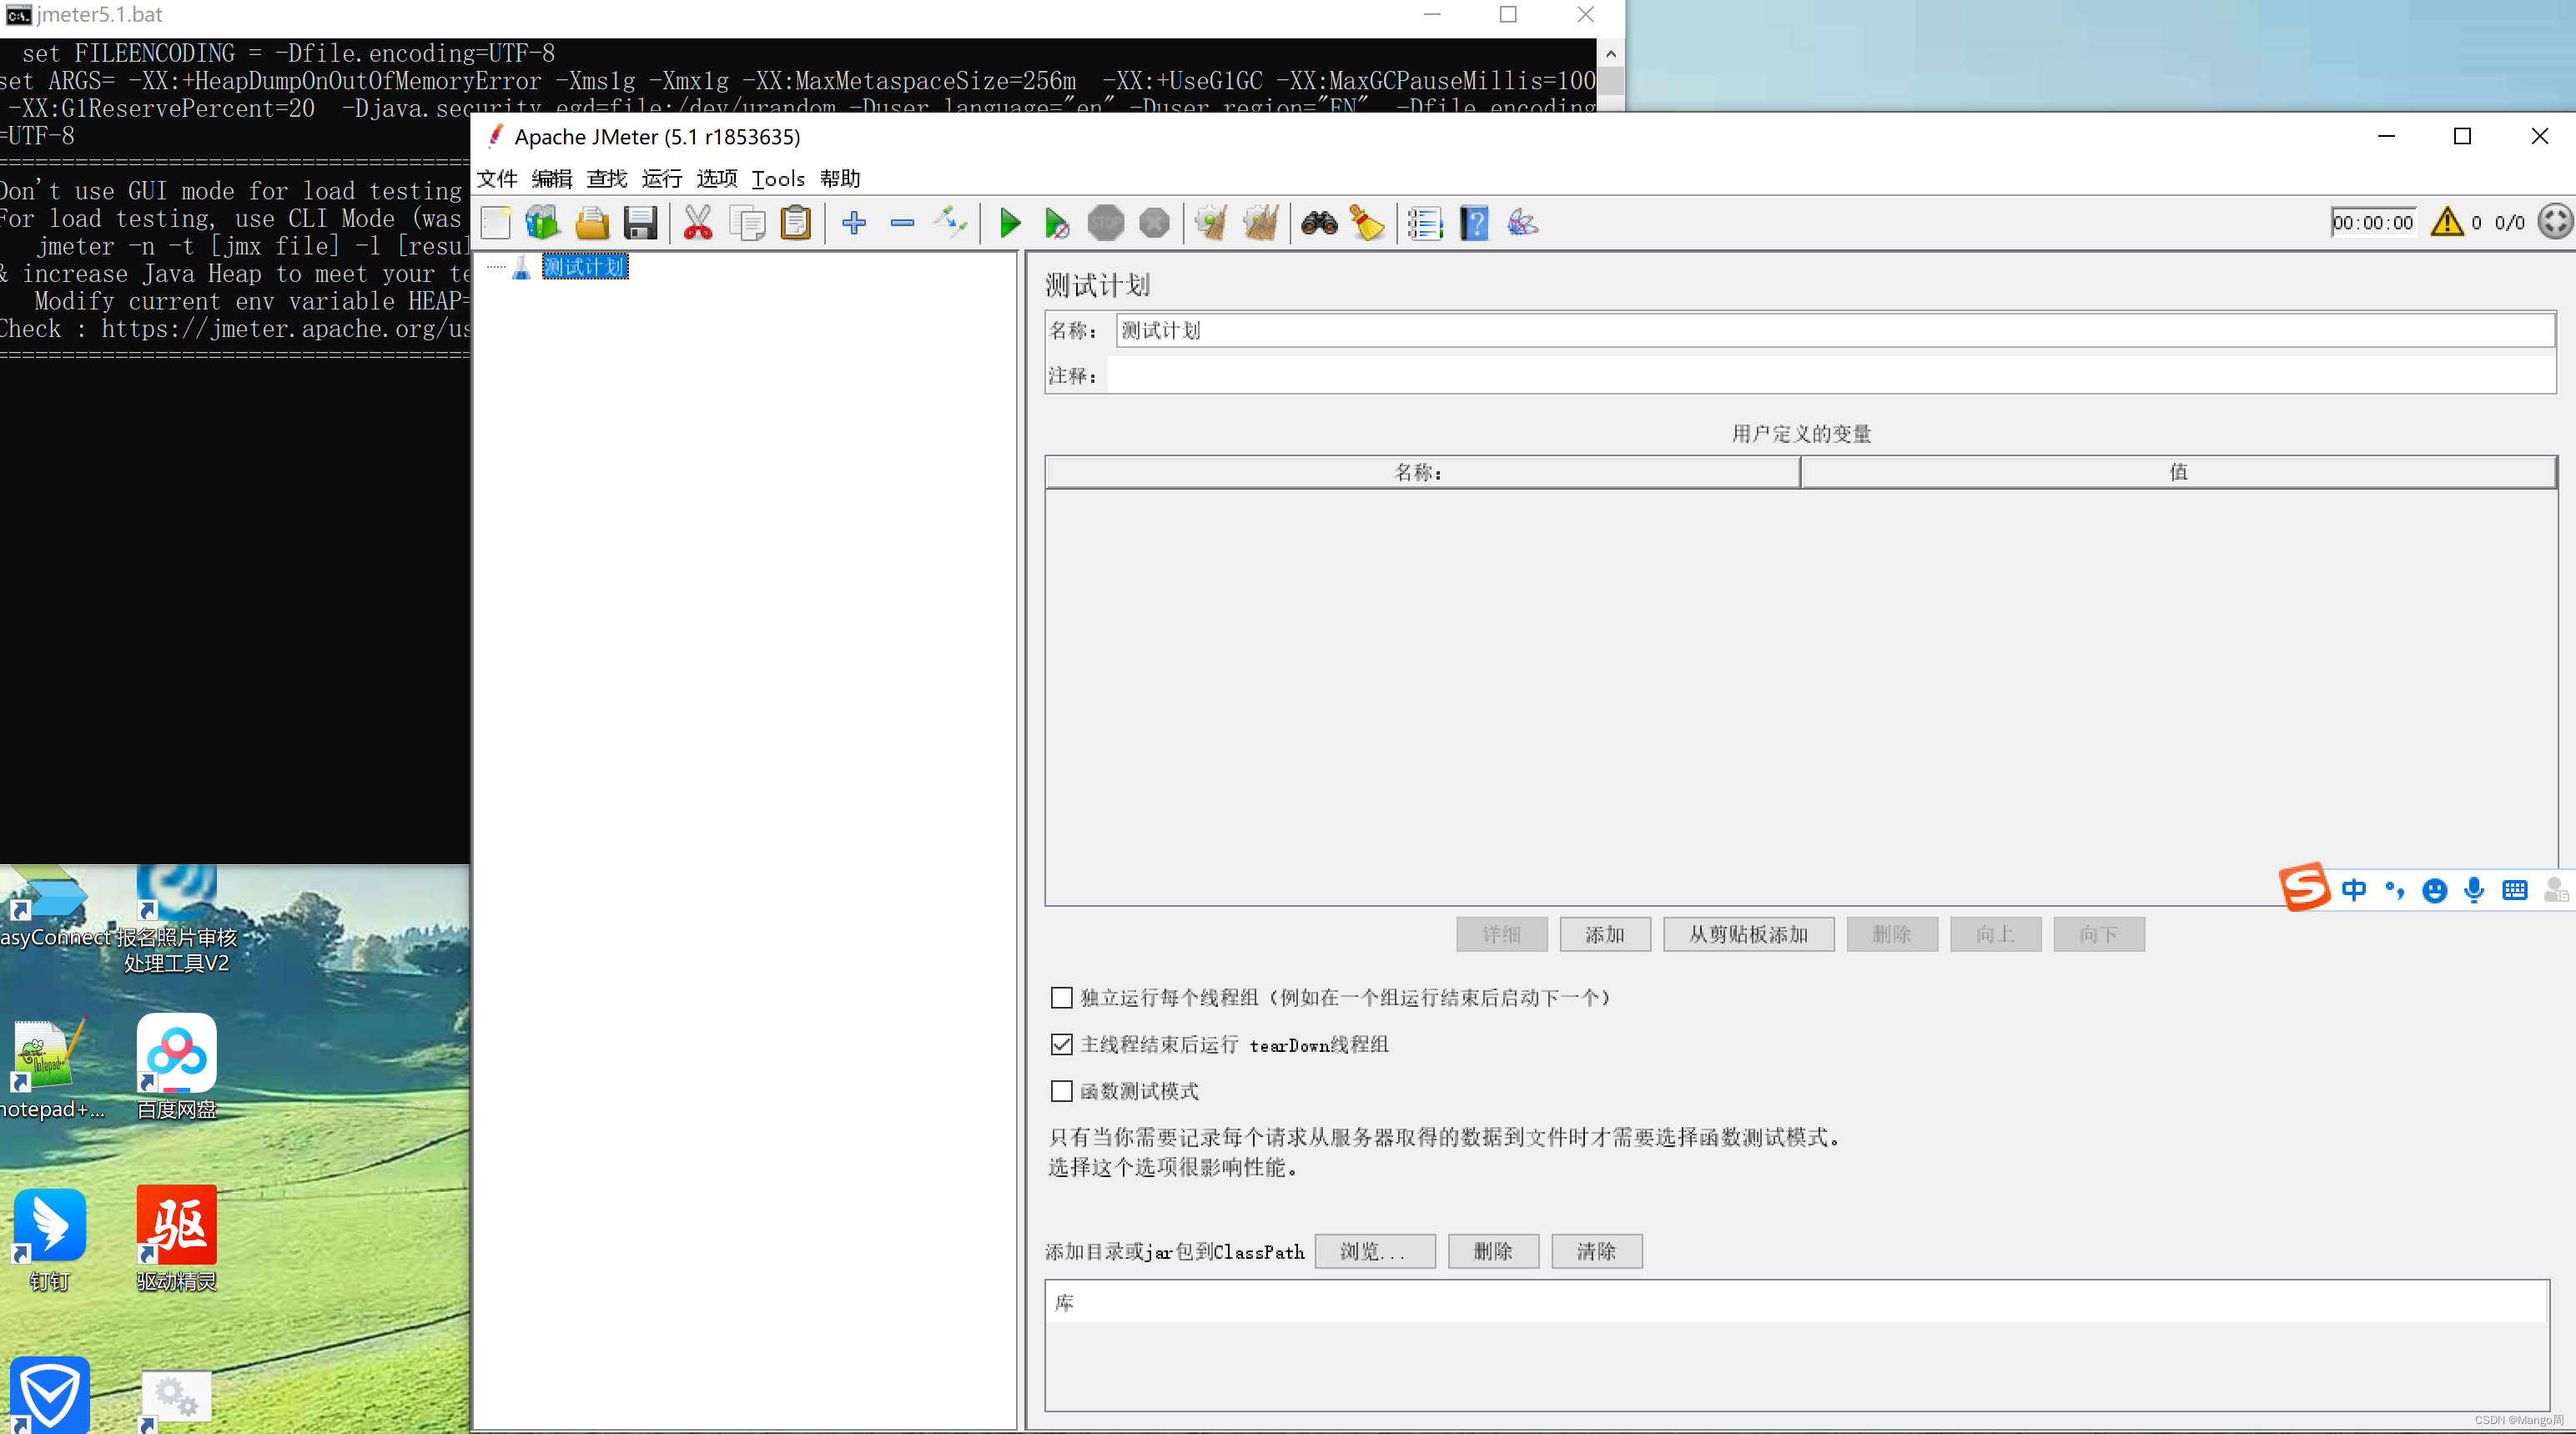Screen dimensions: 2576x1434
Task: Start the test with green play icon
Action: 1010,223
